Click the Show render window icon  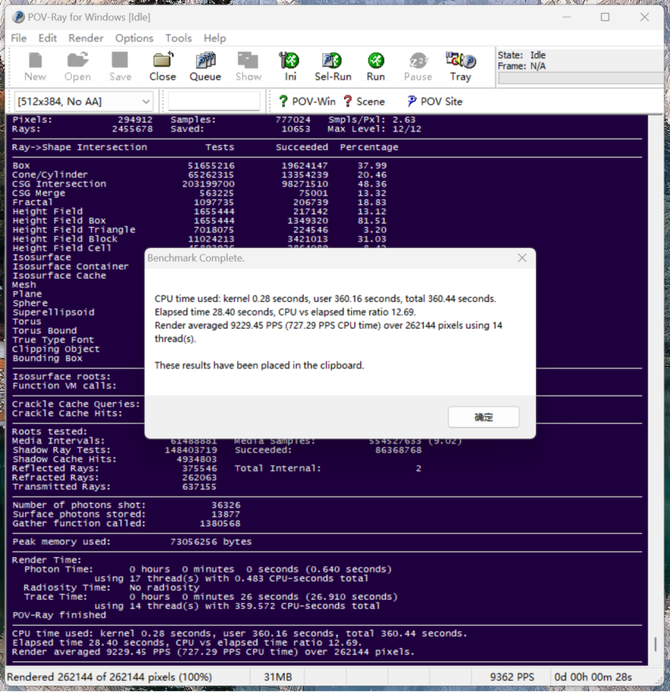tap(248, 67)
